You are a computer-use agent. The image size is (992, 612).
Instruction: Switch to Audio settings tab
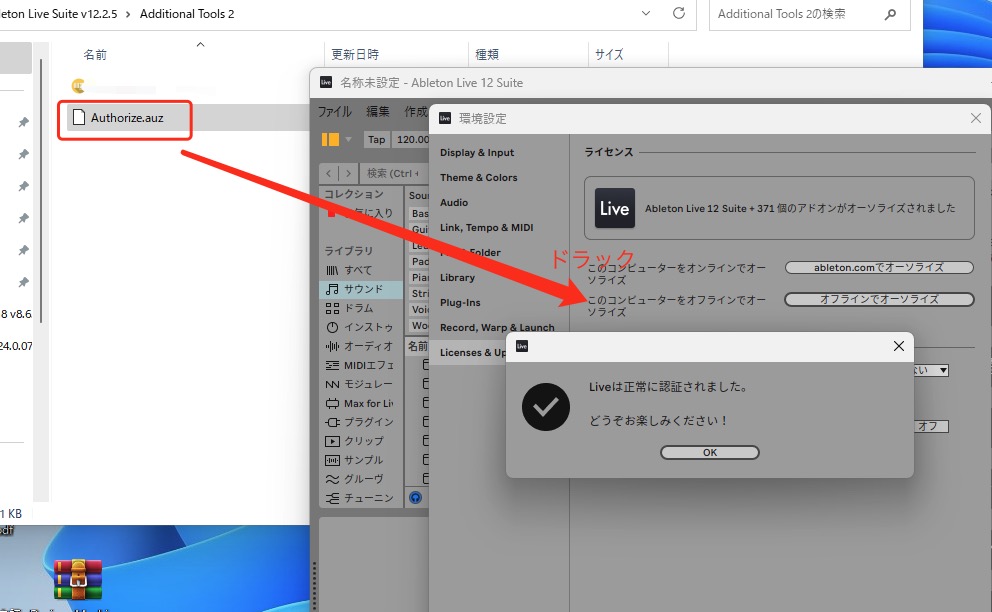click(x=454, y=203)
